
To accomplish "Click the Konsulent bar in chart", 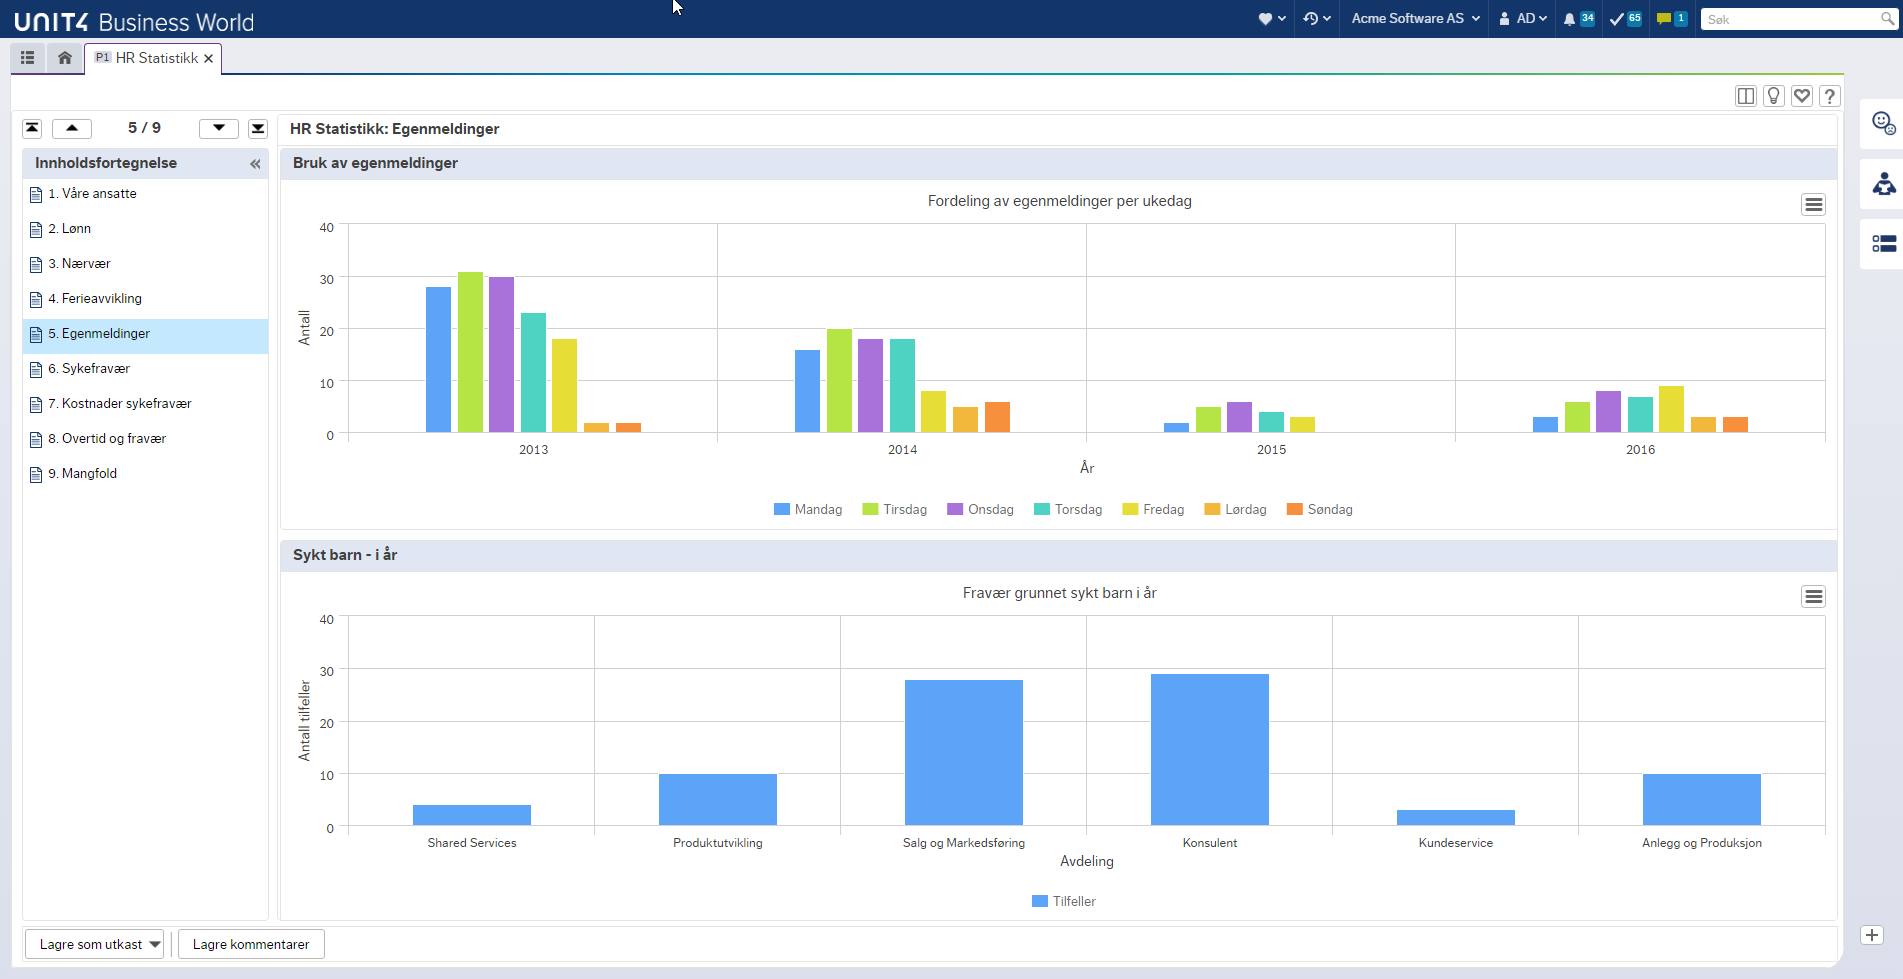I will 1210,750.
